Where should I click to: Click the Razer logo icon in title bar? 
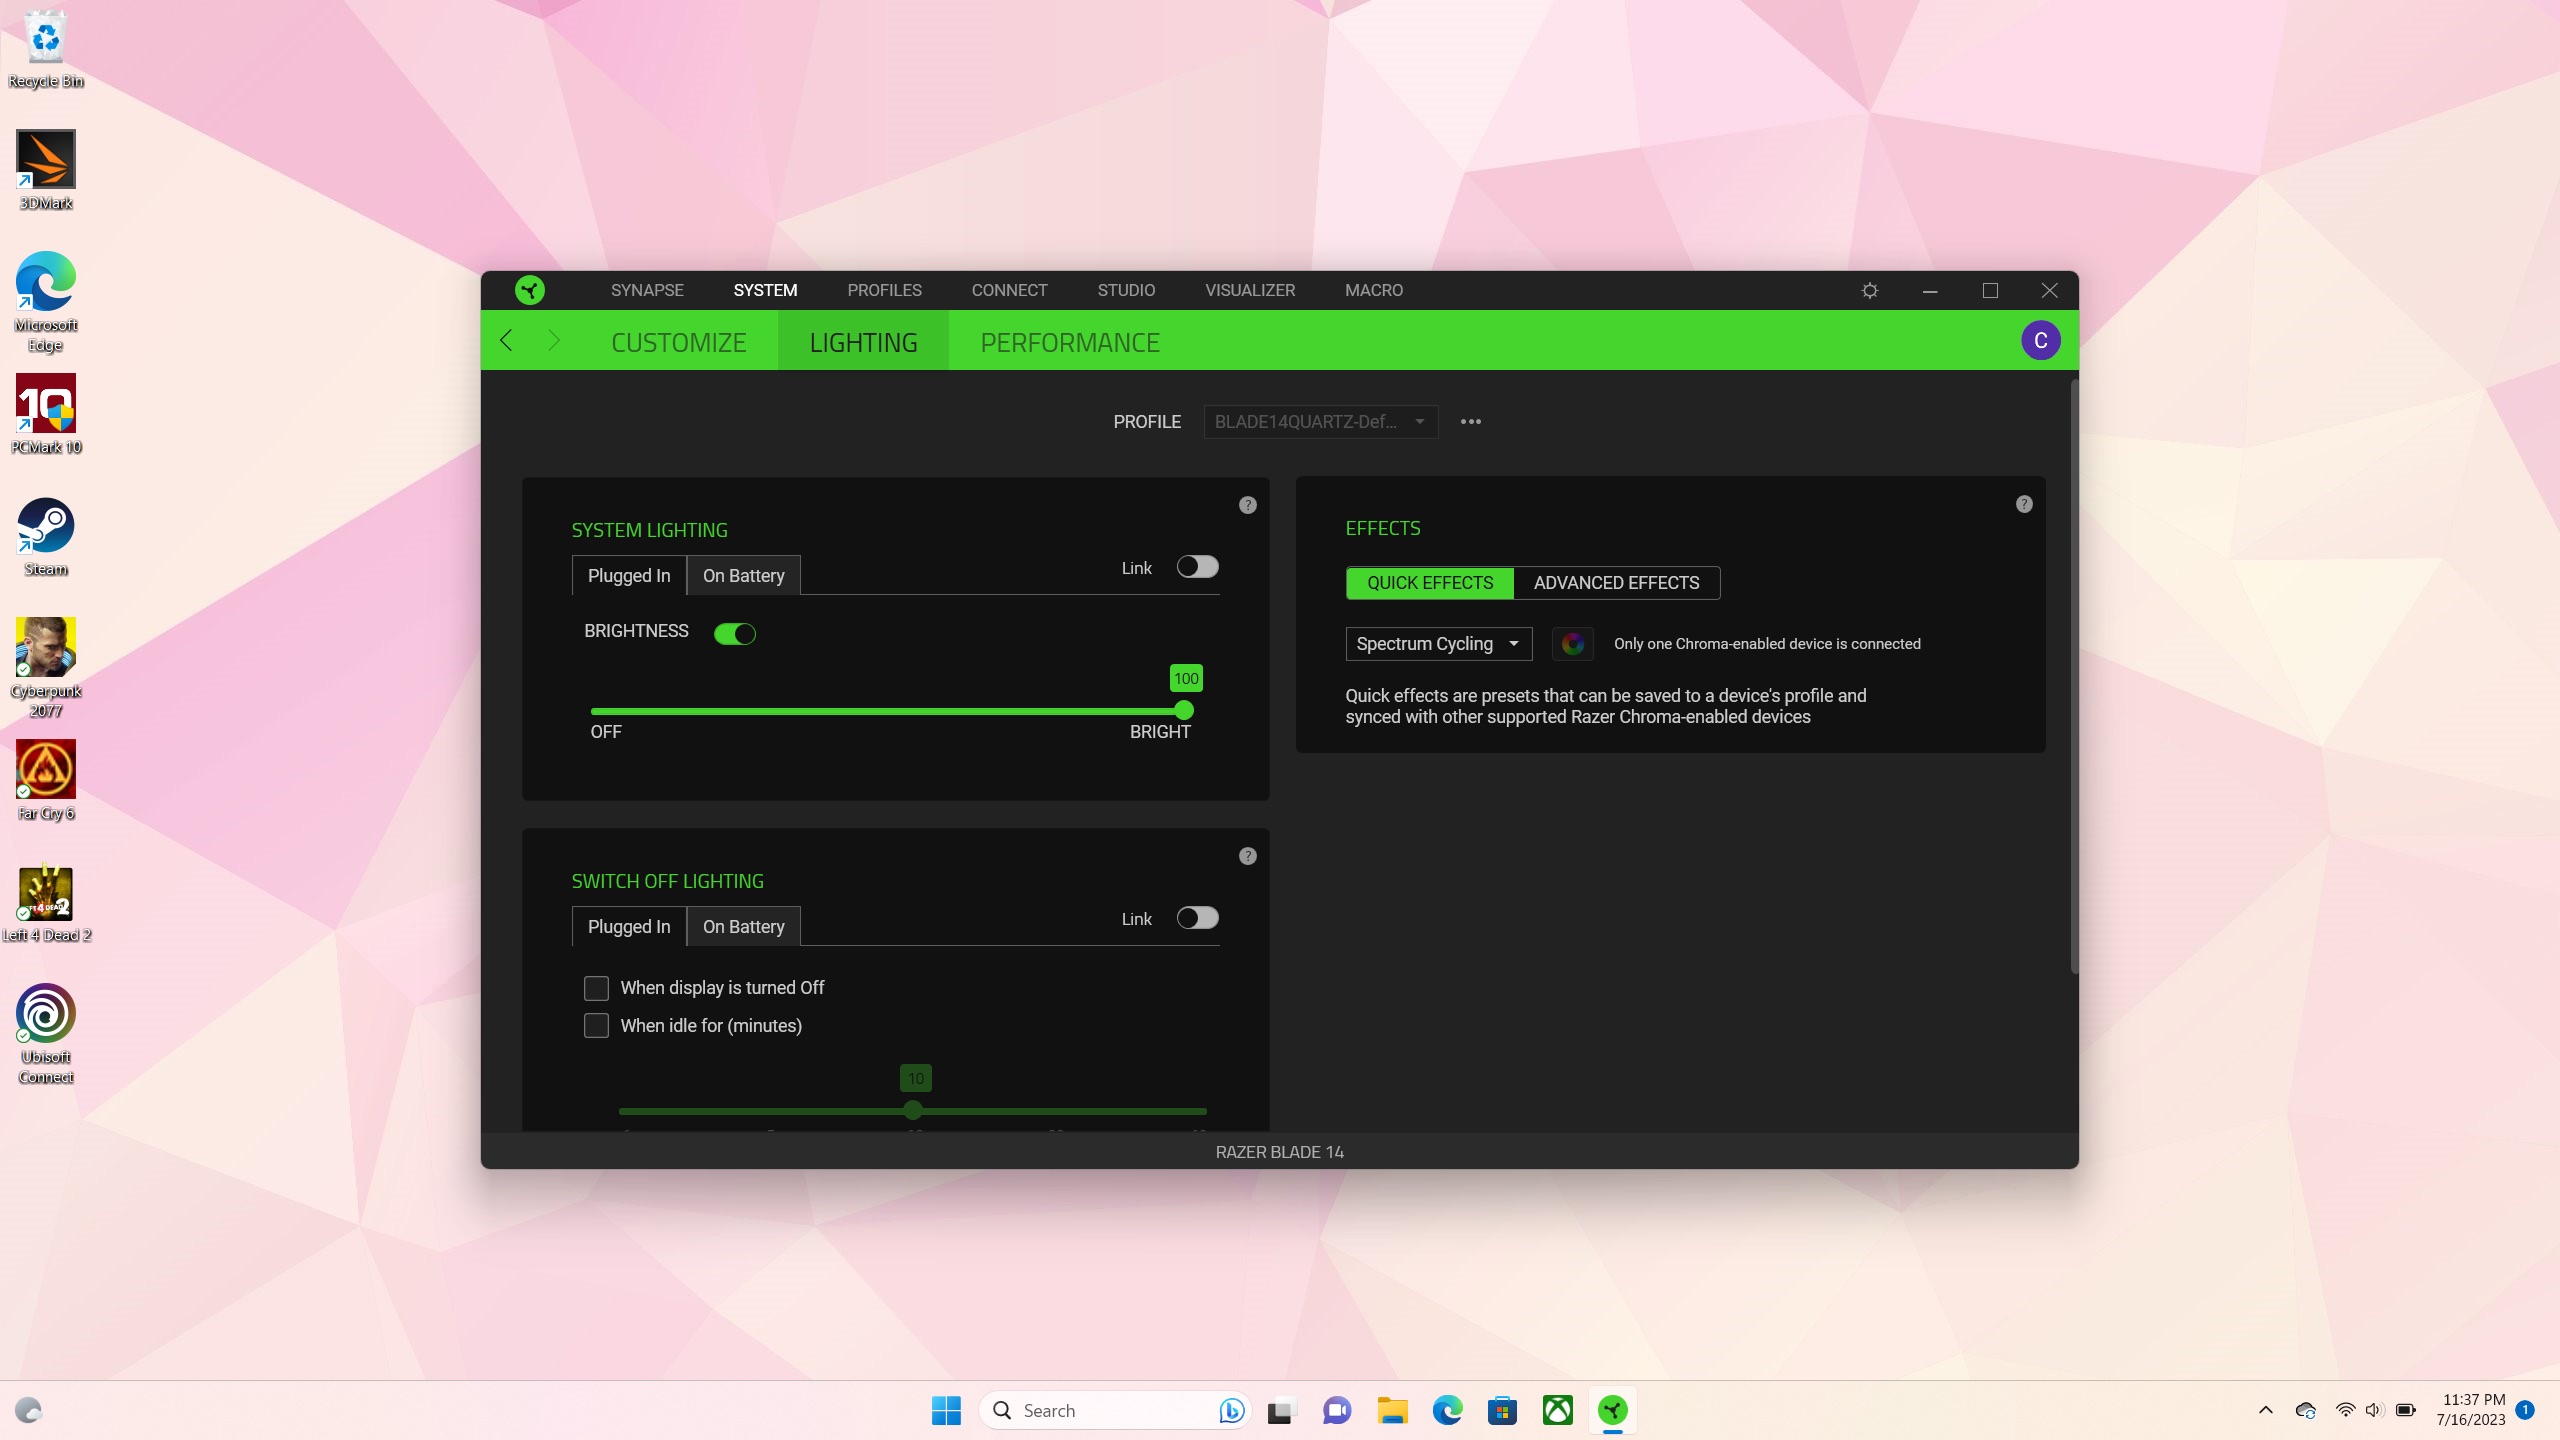coord(530,290)
